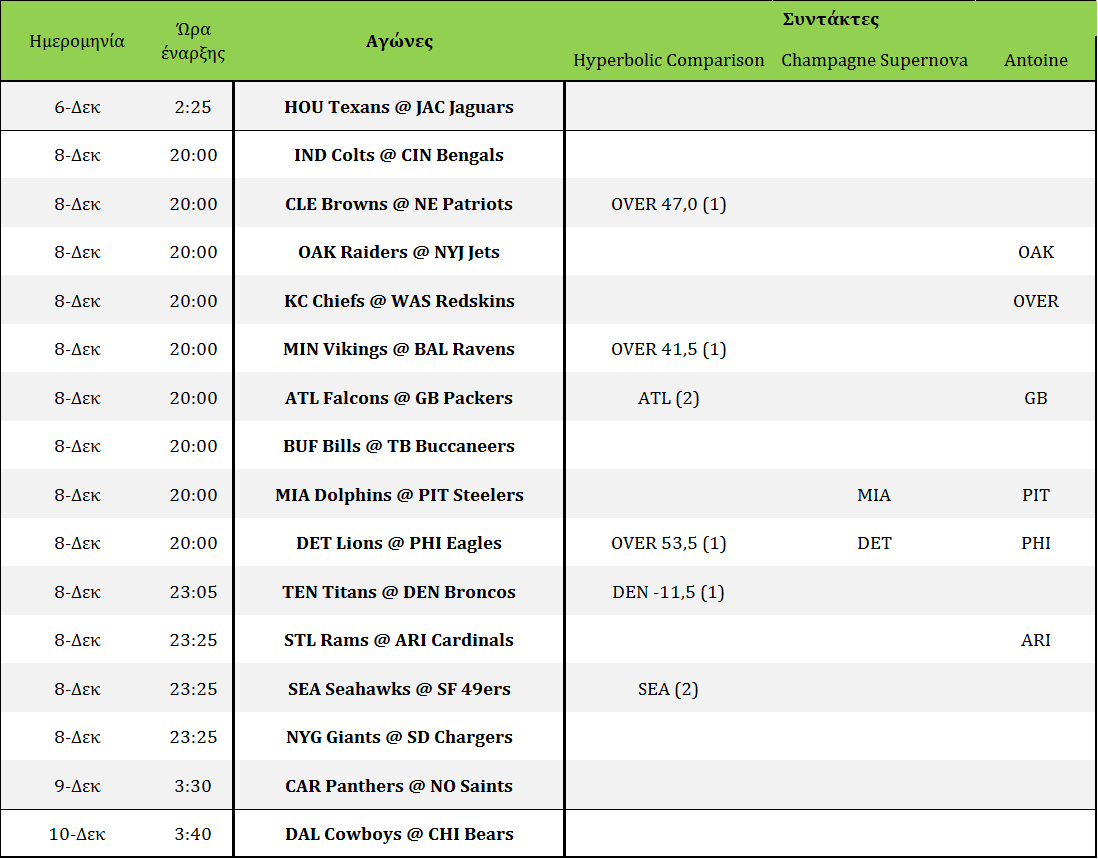The width and height of the screenshot is (1098, 859).
Task: Select the SEA (2) pick cell
Action: 668,689
